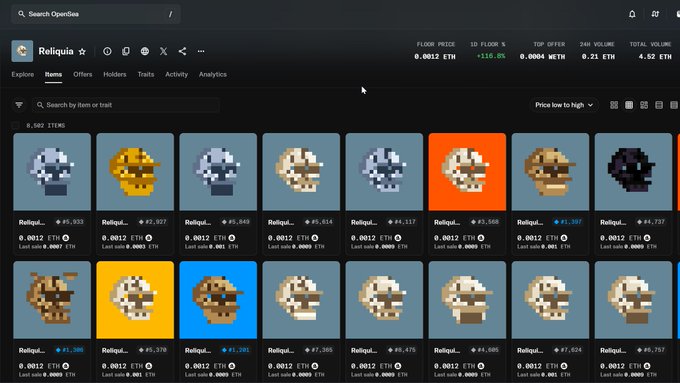Open the skull thumbnail ranked #7,365
680x383 pixels.
click(301, 300)
